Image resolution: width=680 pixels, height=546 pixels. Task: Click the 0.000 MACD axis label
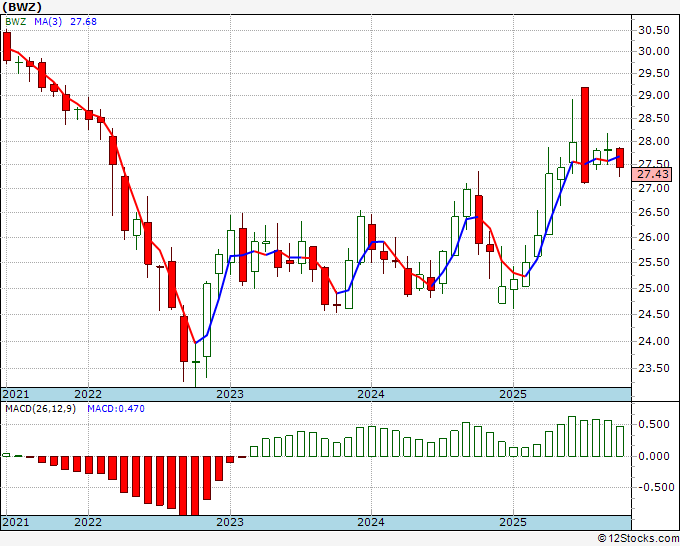[654, 456]
